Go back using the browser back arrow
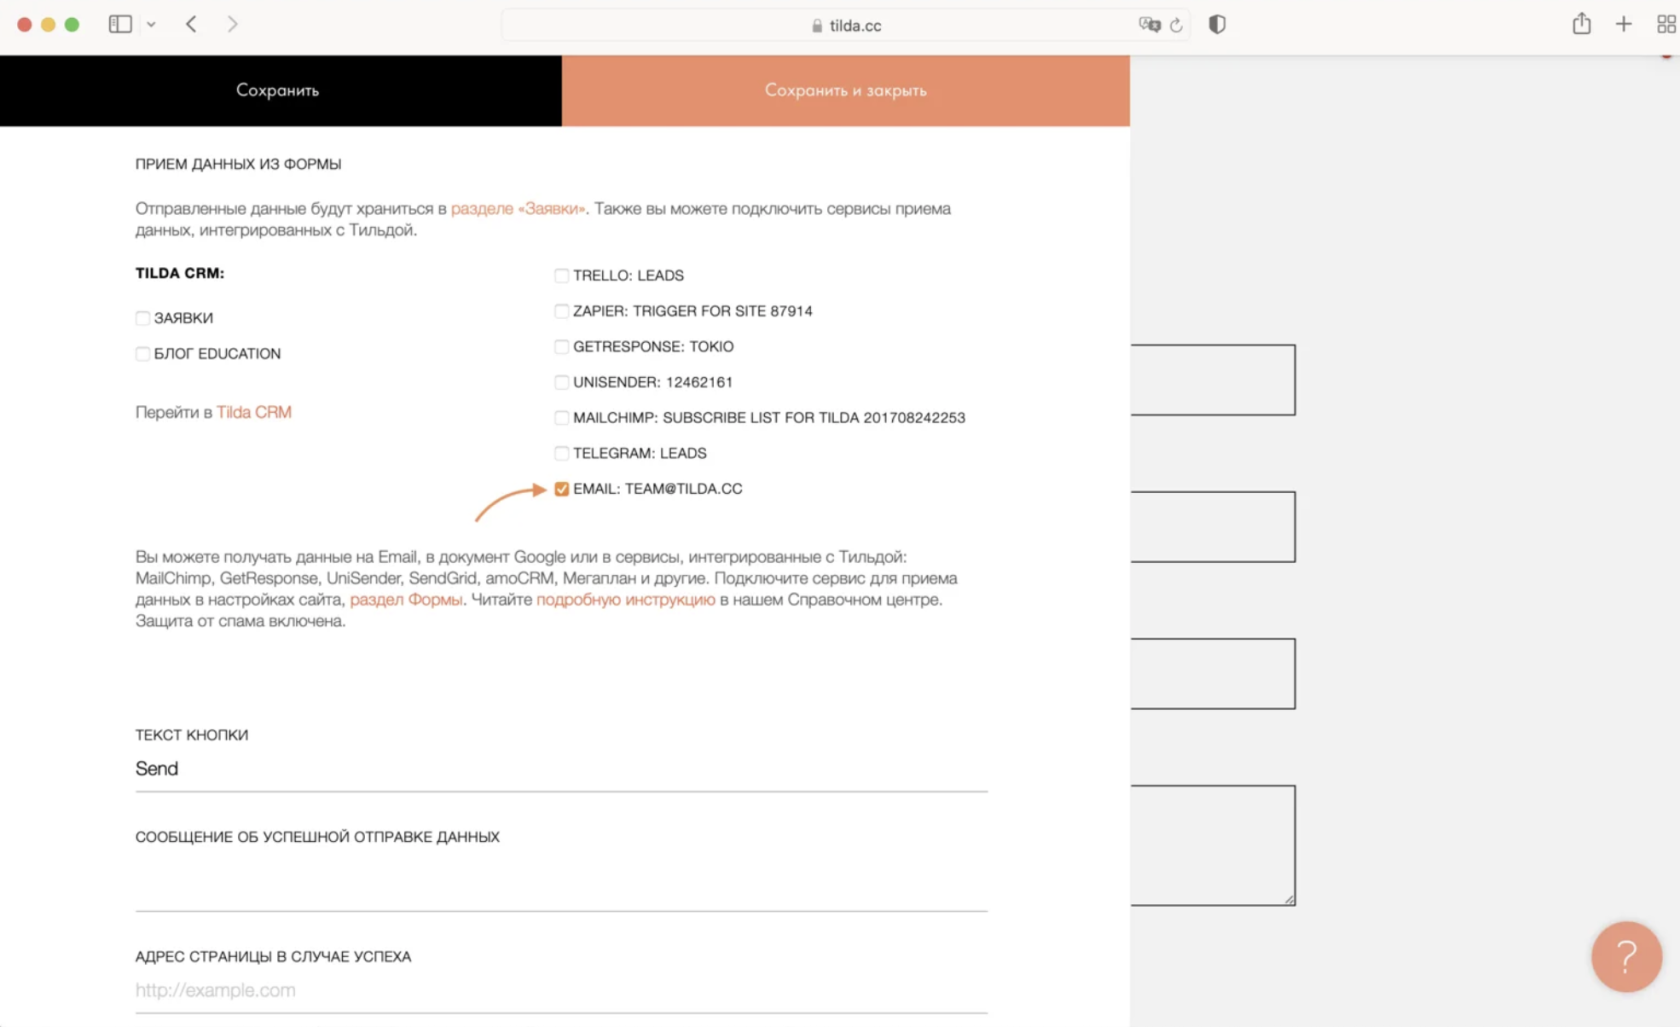 (x=191, y=24)
